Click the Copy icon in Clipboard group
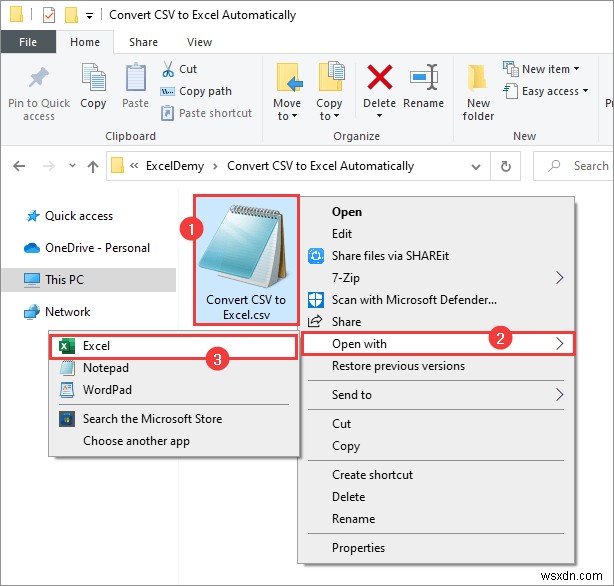 pyautogui.click(x=94, y=77)
